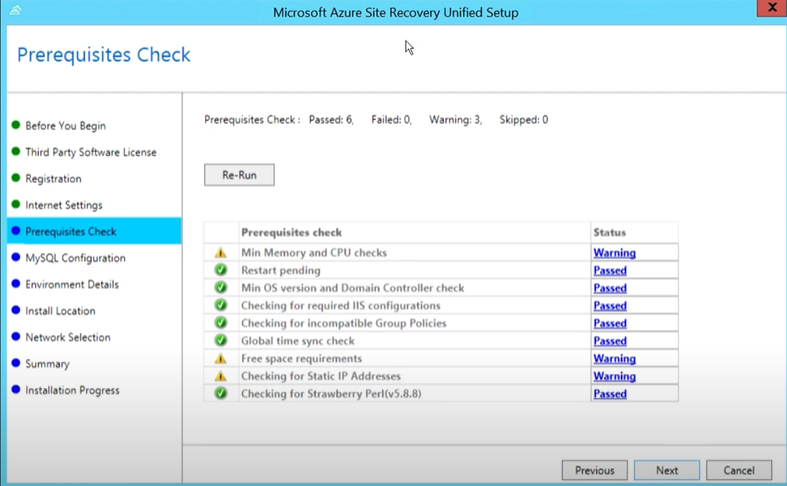Click the blue bullet next to Installation Progress
The width and height of the screenshot is (787, 486).
(16, 389)
